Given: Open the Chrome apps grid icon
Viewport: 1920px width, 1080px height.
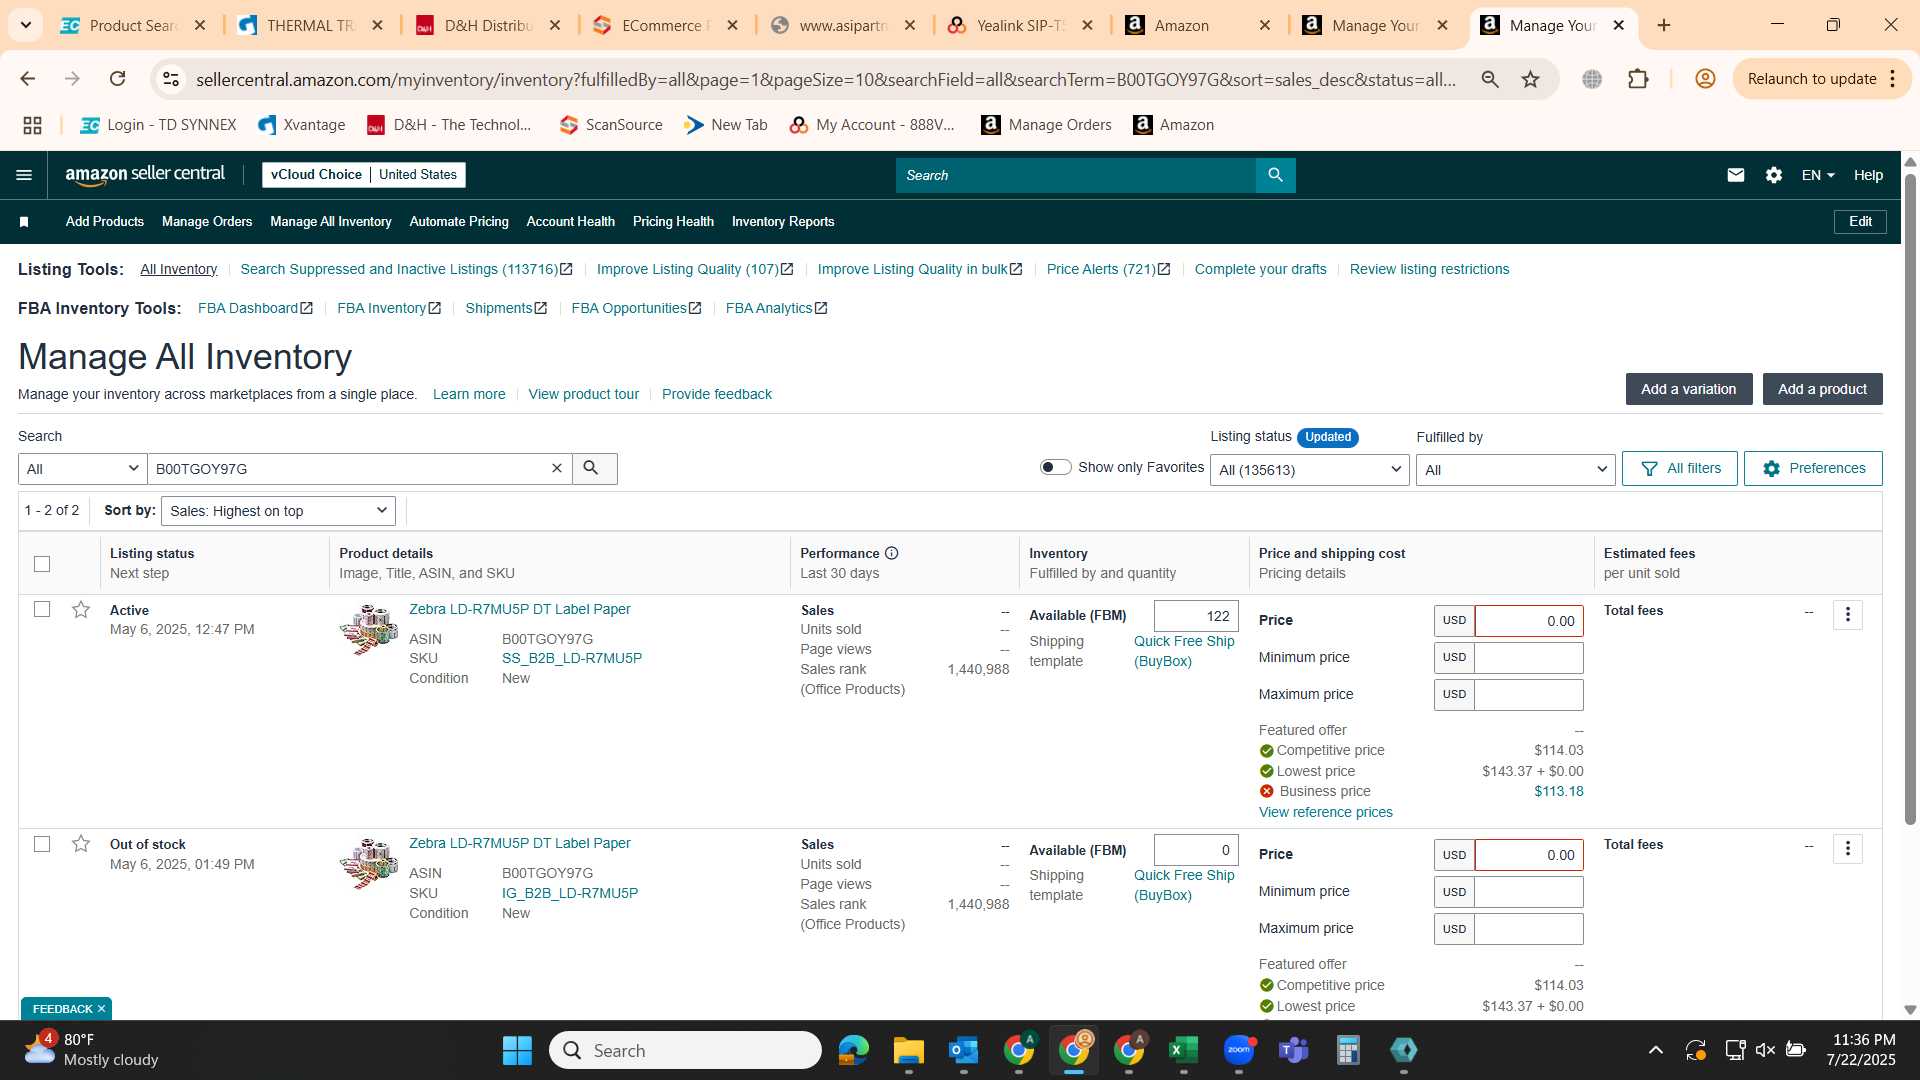Looking at the screenshot, I should [32, 125].
